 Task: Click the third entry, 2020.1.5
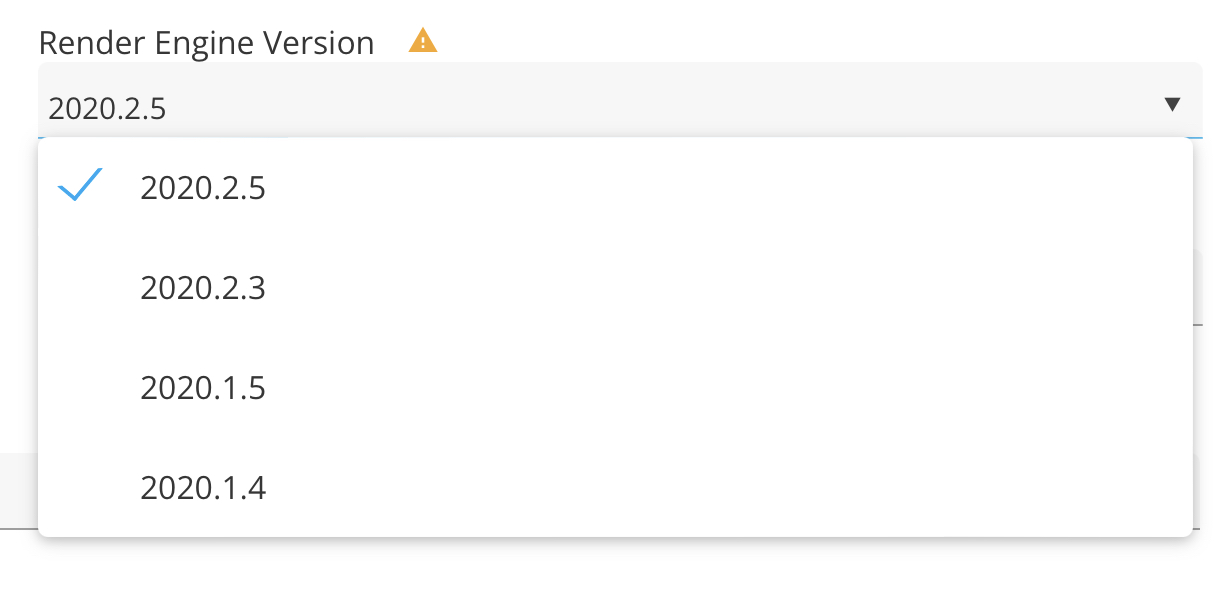[203, 388]
